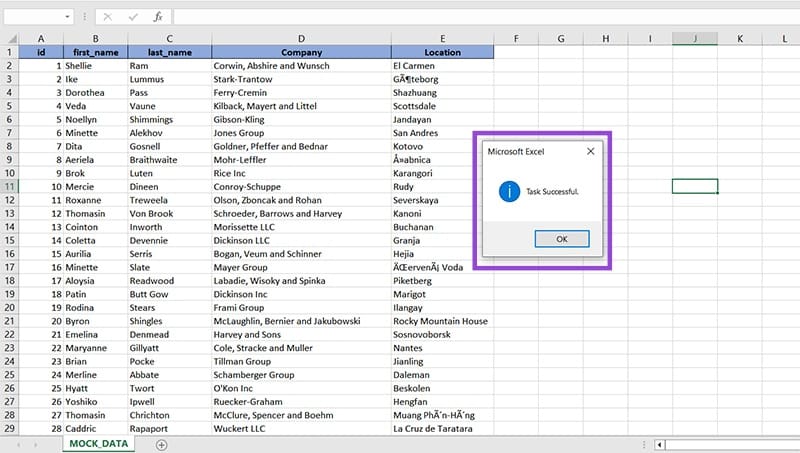800x453 pixels.
Task: Click the horizontal scrollbar track
Action: coord(730,444)
